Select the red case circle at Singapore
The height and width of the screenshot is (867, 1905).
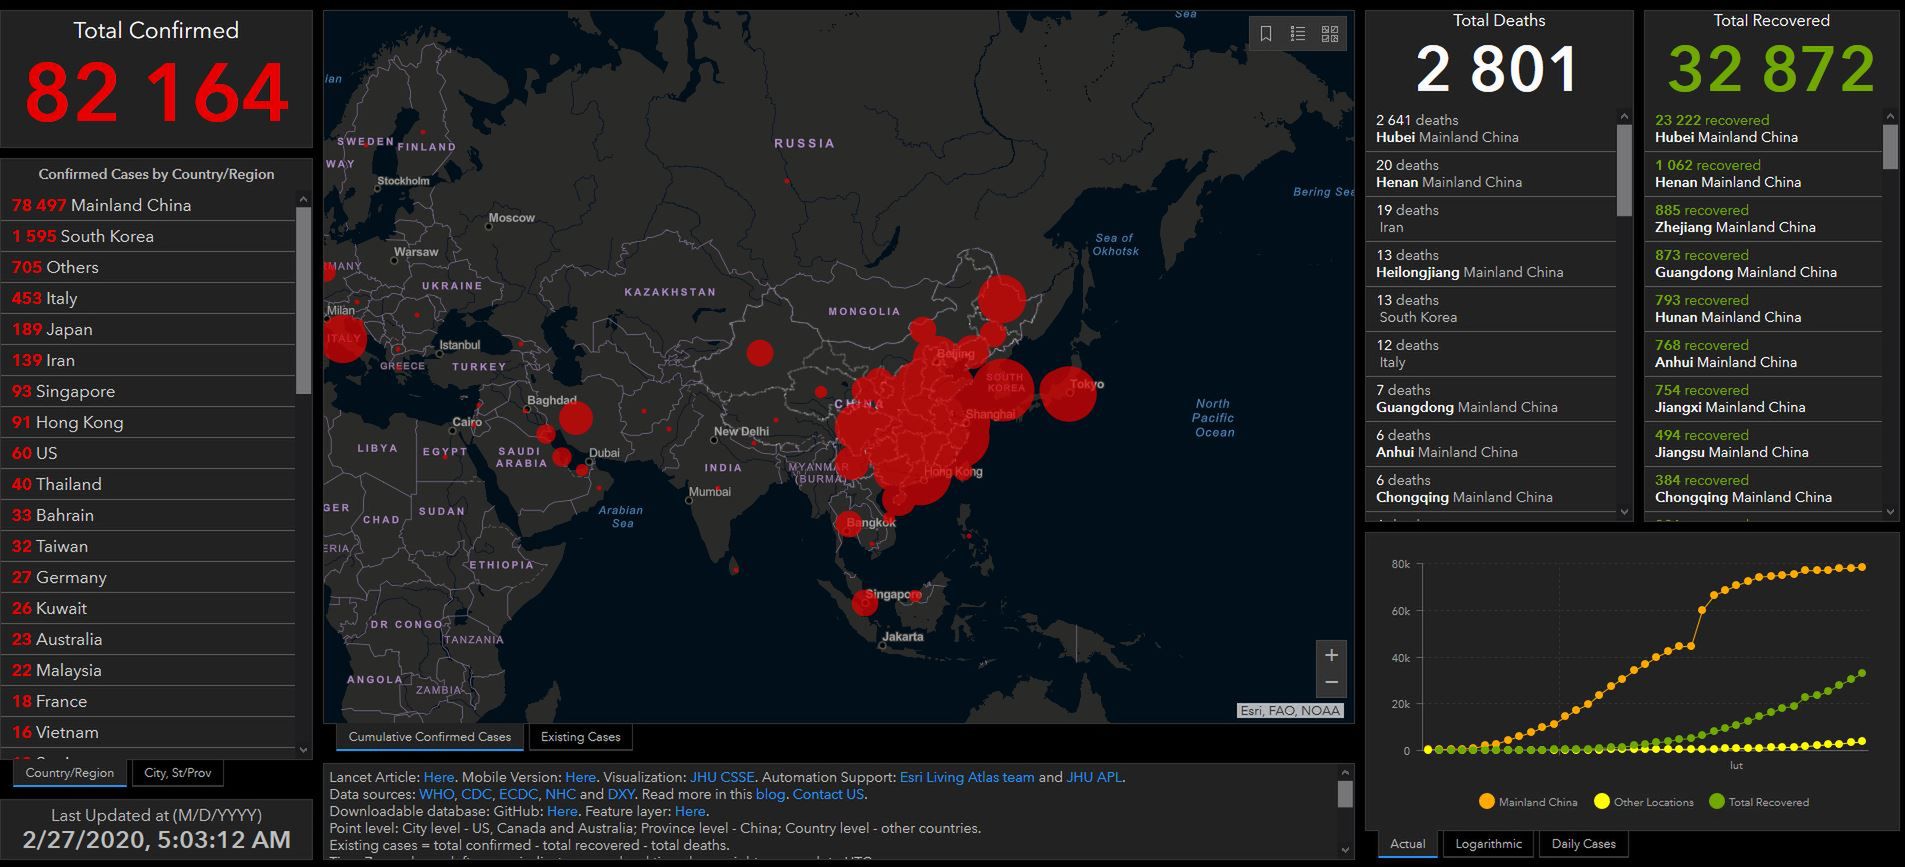(864, 603)
